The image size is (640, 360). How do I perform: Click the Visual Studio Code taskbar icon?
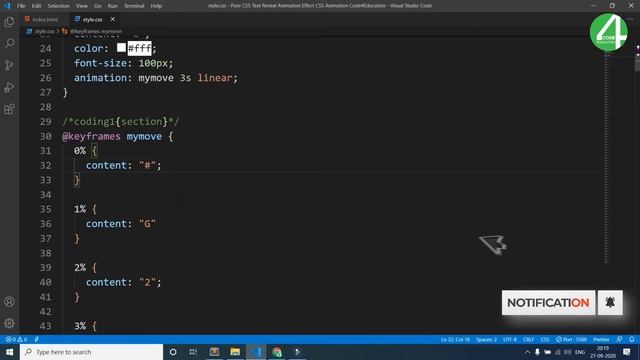click(x=256, y=352)
